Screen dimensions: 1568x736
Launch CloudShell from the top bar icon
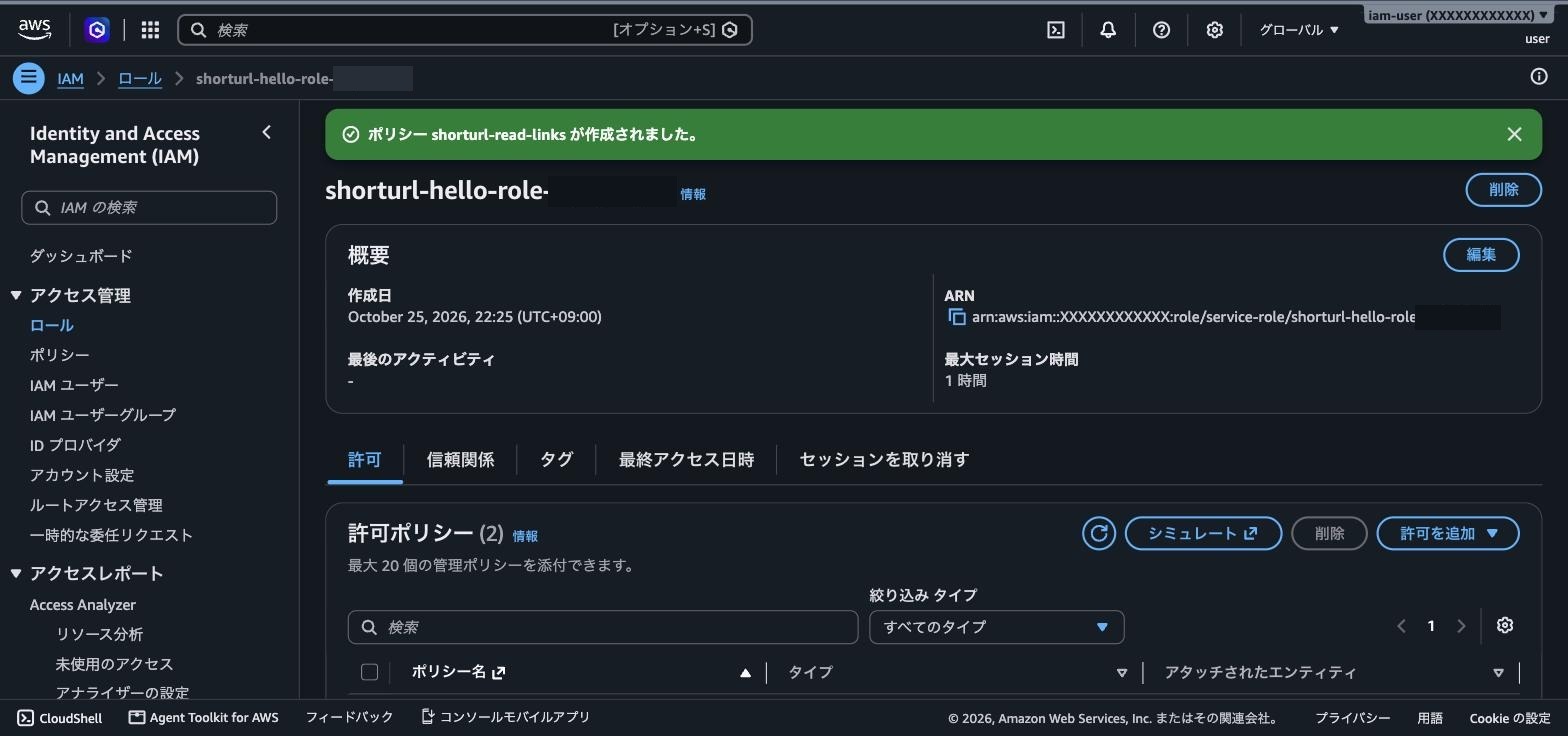coord(1056,30)
